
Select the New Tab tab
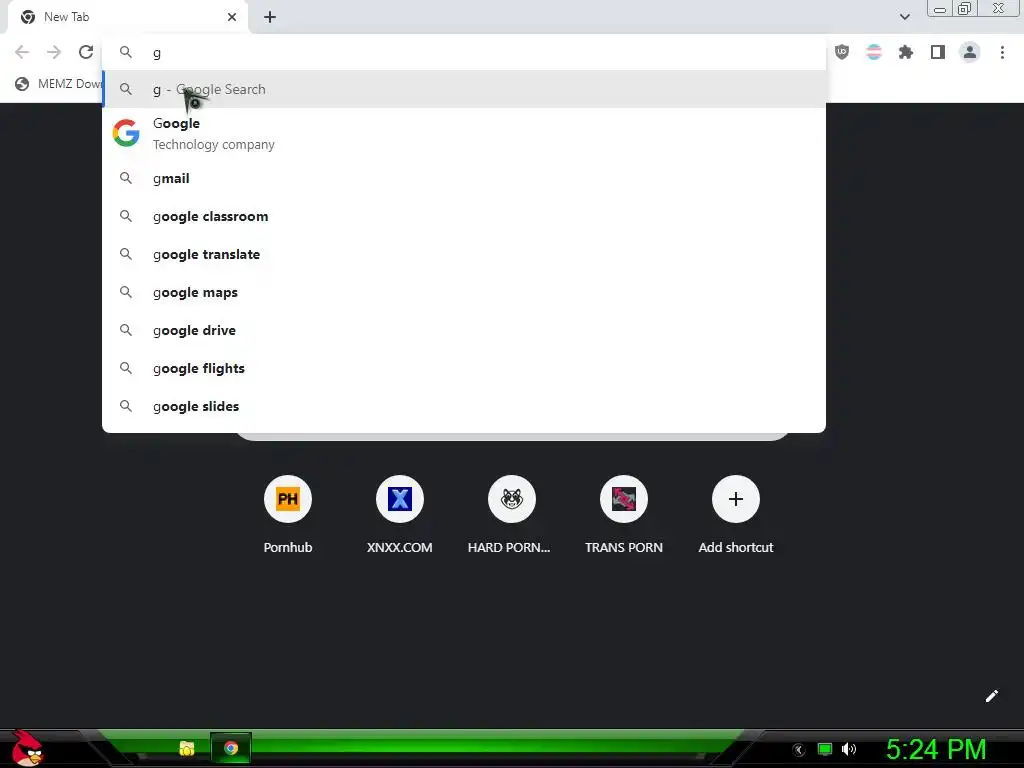(127, 17)
